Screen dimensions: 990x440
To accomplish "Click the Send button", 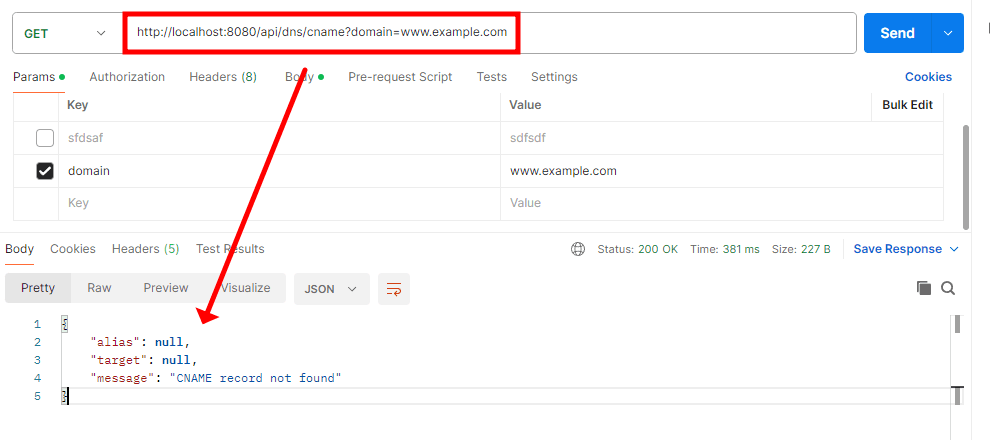I will tap(897, 33).
